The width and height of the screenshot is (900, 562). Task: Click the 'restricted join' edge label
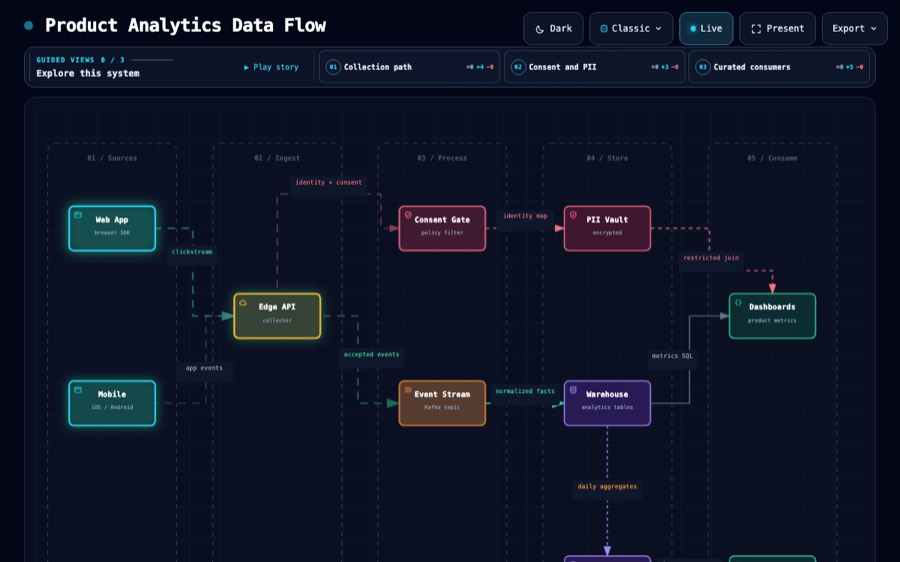pyautogui.click(x=711, y=258)
